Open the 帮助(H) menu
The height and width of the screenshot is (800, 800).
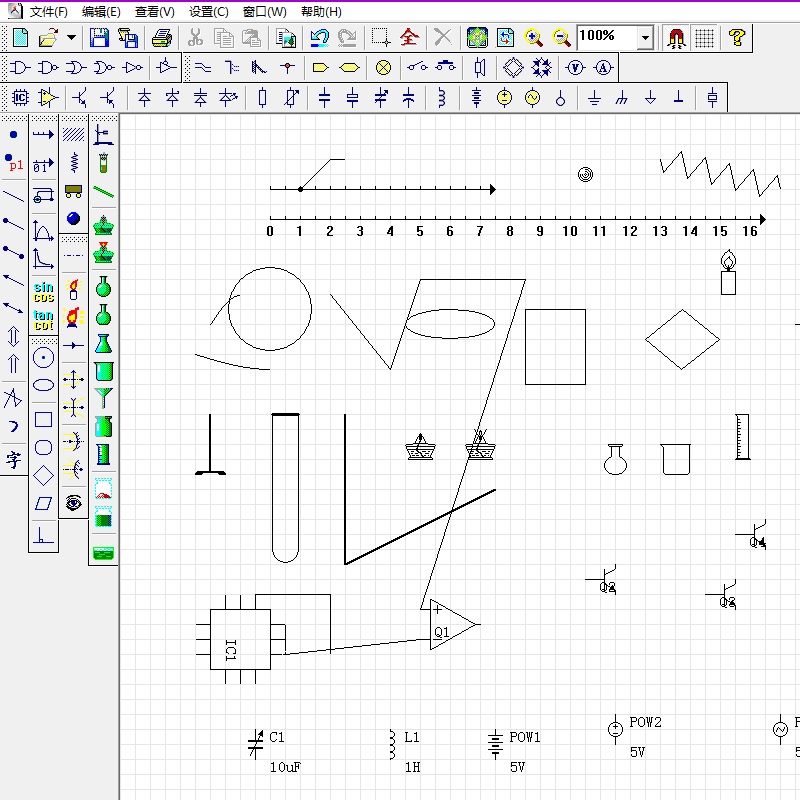[x=321, y=11]
